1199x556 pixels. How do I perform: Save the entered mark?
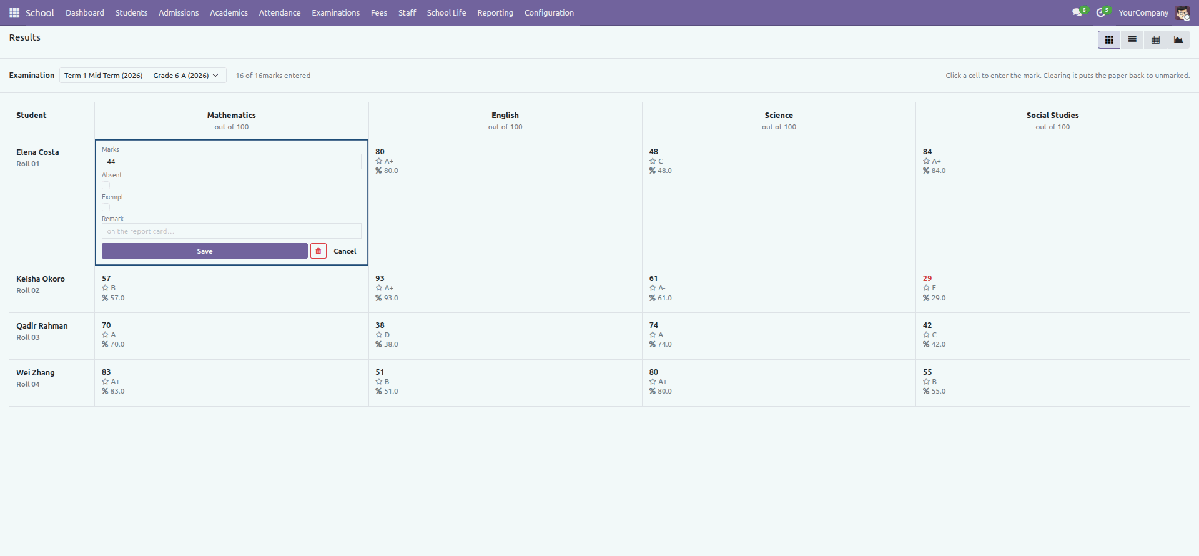click(204, 251)
